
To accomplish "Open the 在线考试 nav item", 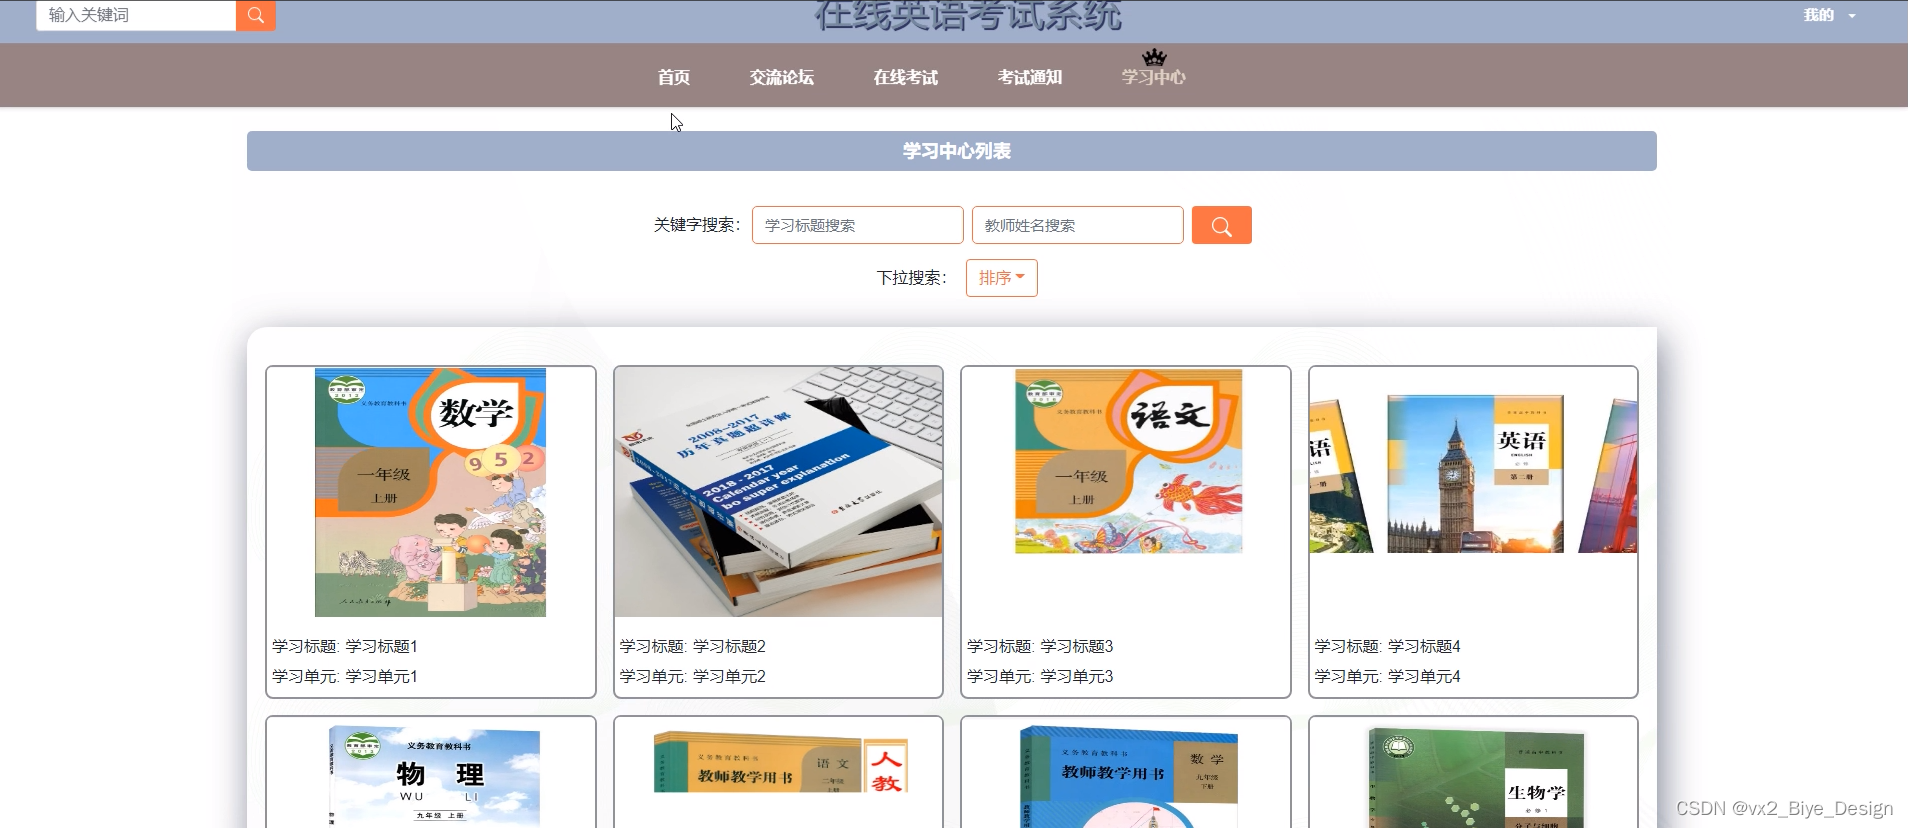I will (906, 77).
